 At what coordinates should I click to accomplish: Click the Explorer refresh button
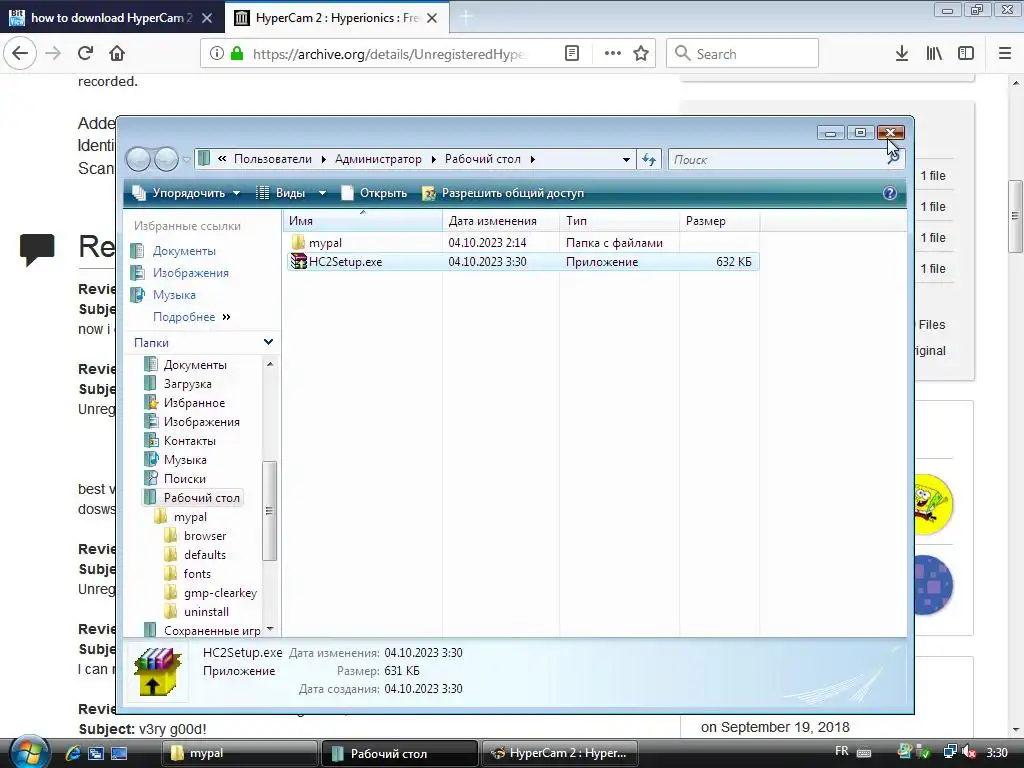tap(648, 159)
